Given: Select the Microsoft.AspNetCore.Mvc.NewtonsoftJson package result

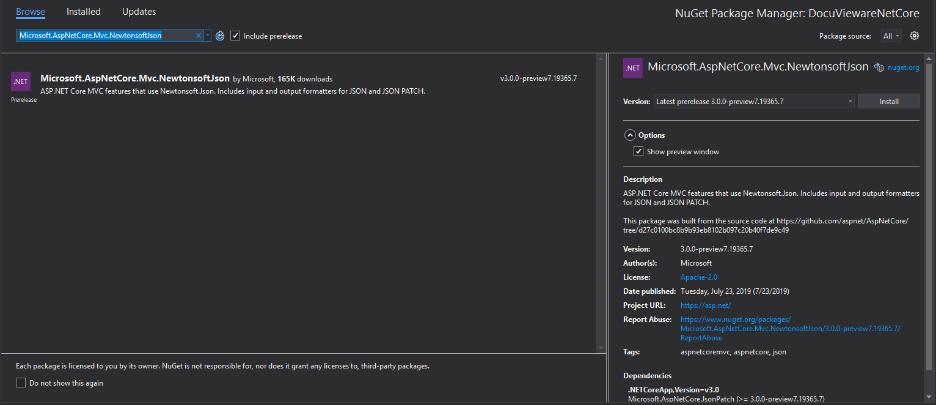Looking at the screenshot, I should (298, 87).
